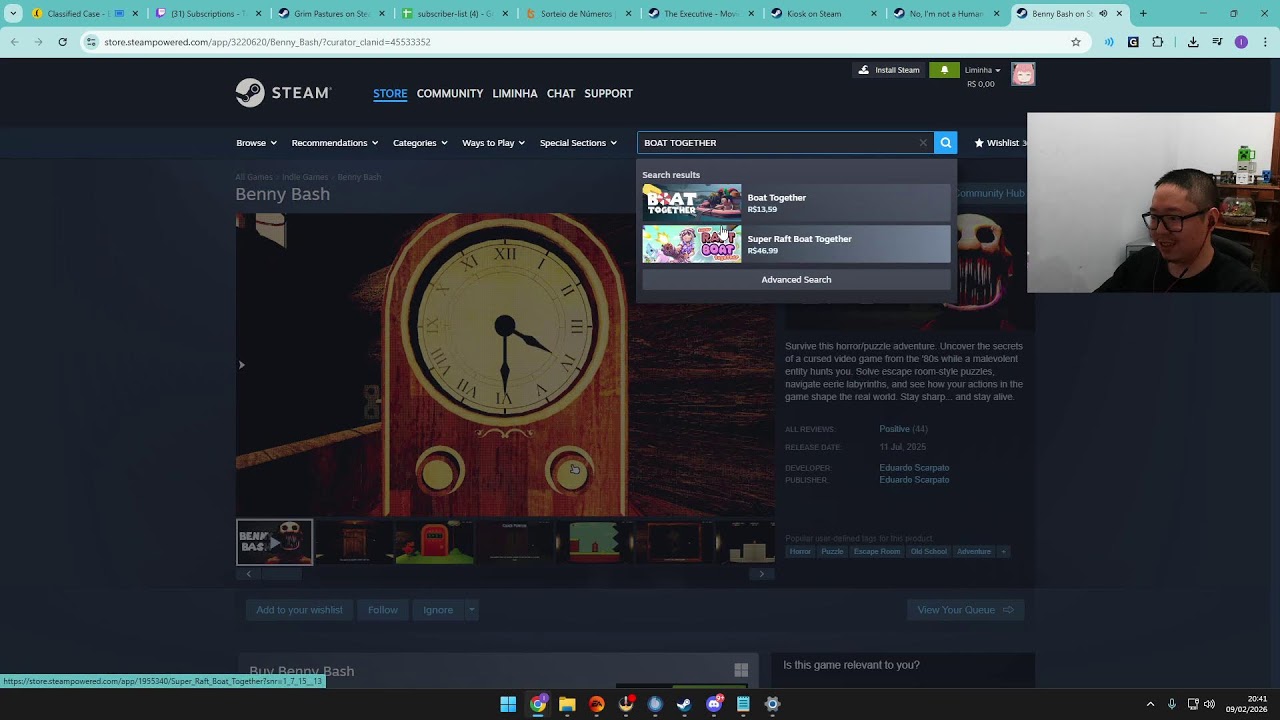This screenshot has height=720, width=1280.
Task: Open the Wishlist link
Action: pos(1000,143)
